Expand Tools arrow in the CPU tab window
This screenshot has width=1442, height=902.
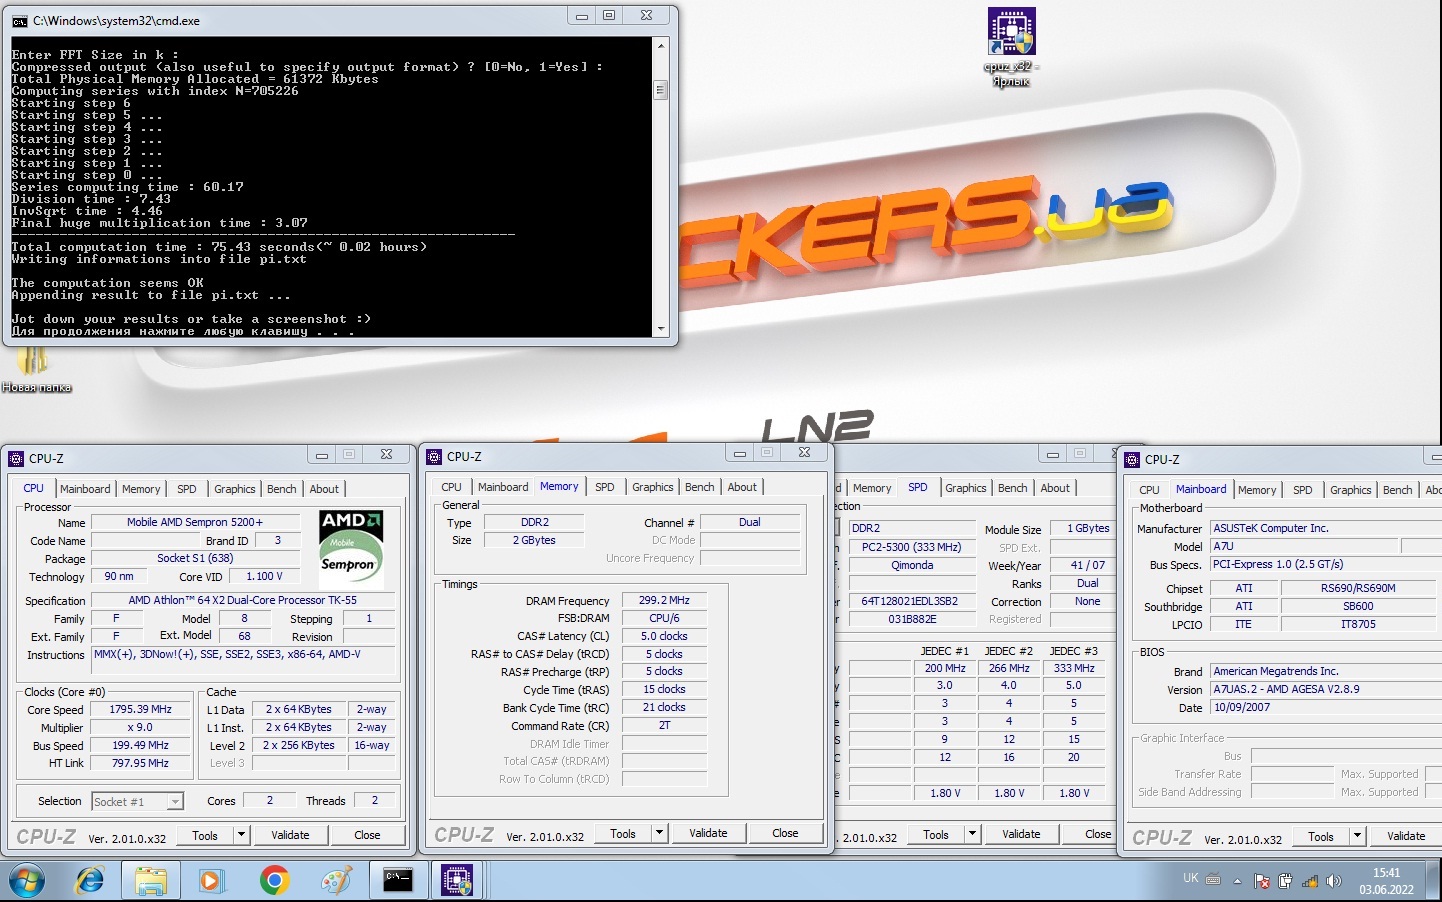click(x=241, y=835)
